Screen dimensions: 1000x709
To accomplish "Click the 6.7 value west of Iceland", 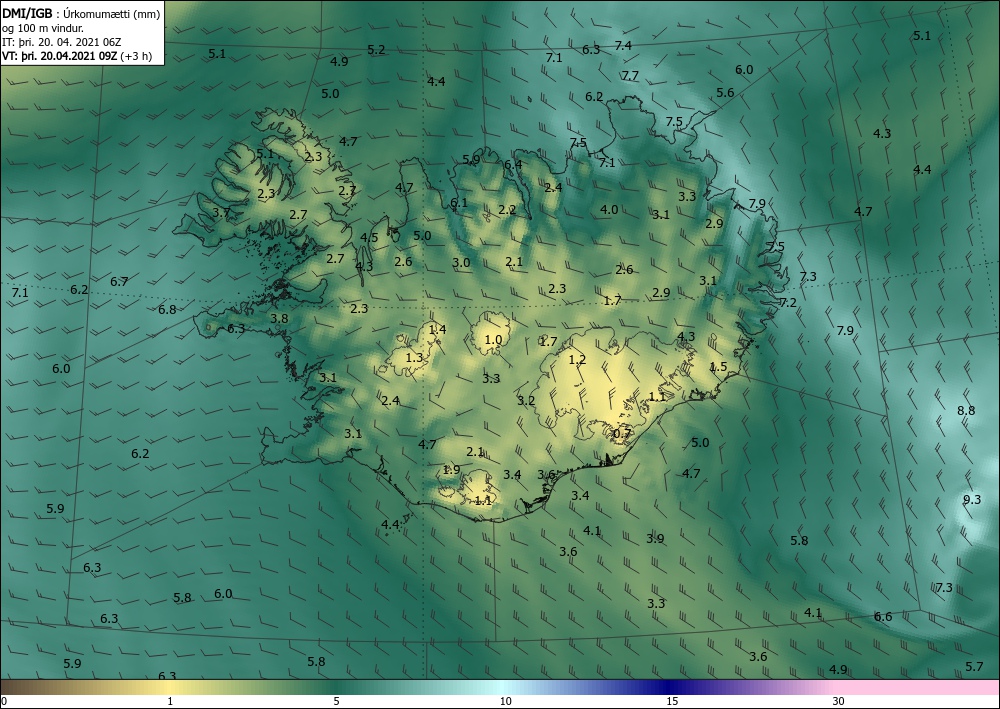I will (x=119, y=281).
